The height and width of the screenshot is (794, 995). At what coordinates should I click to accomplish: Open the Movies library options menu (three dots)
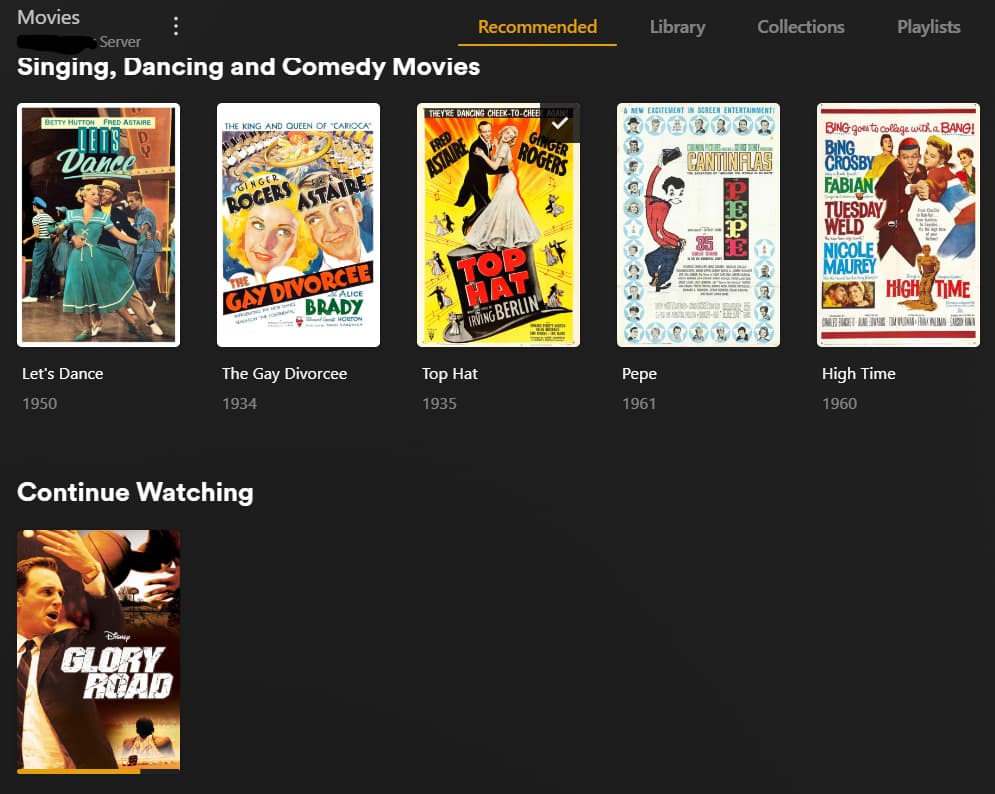click(x=176, y=26)
